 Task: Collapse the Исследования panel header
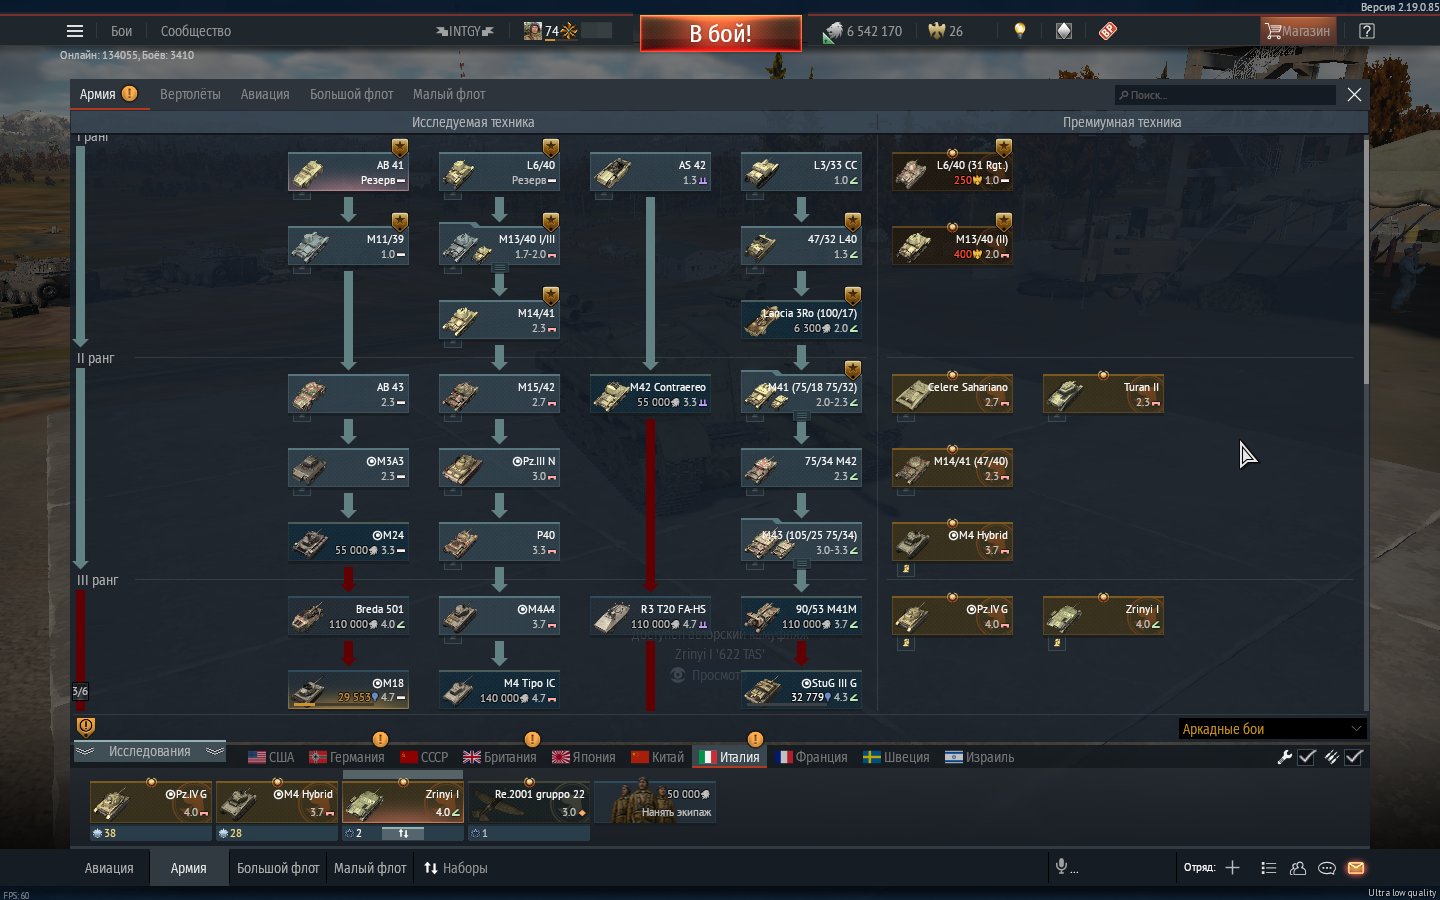[150, 751]
